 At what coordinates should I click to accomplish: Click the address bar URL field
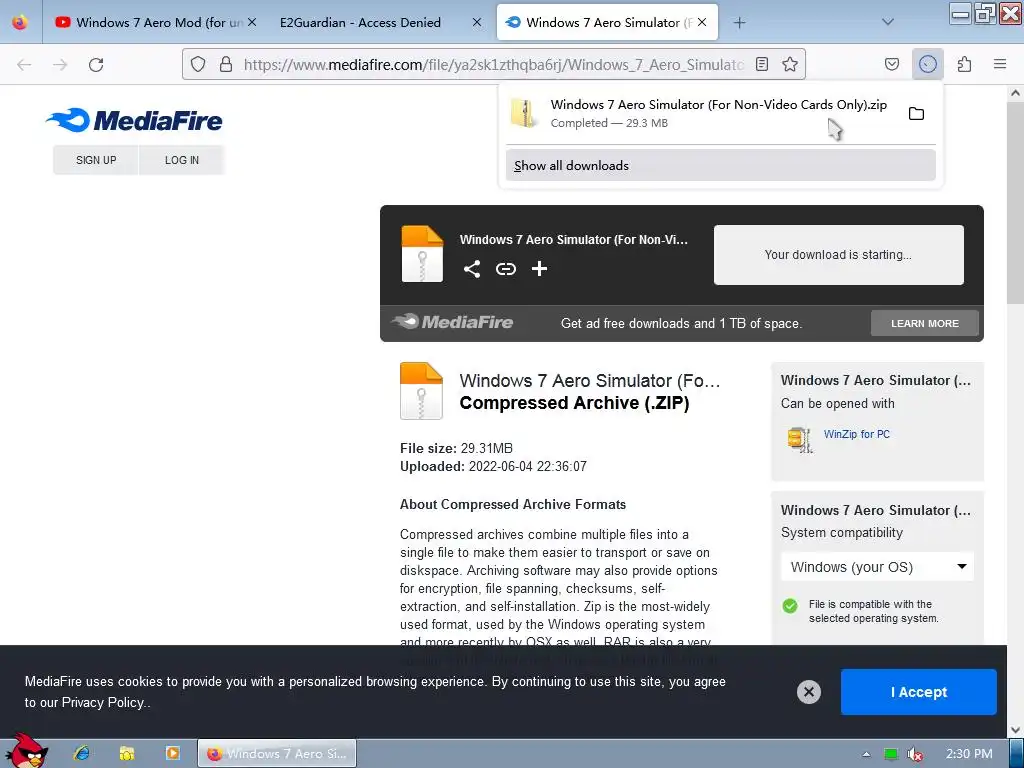click(493, 64)
